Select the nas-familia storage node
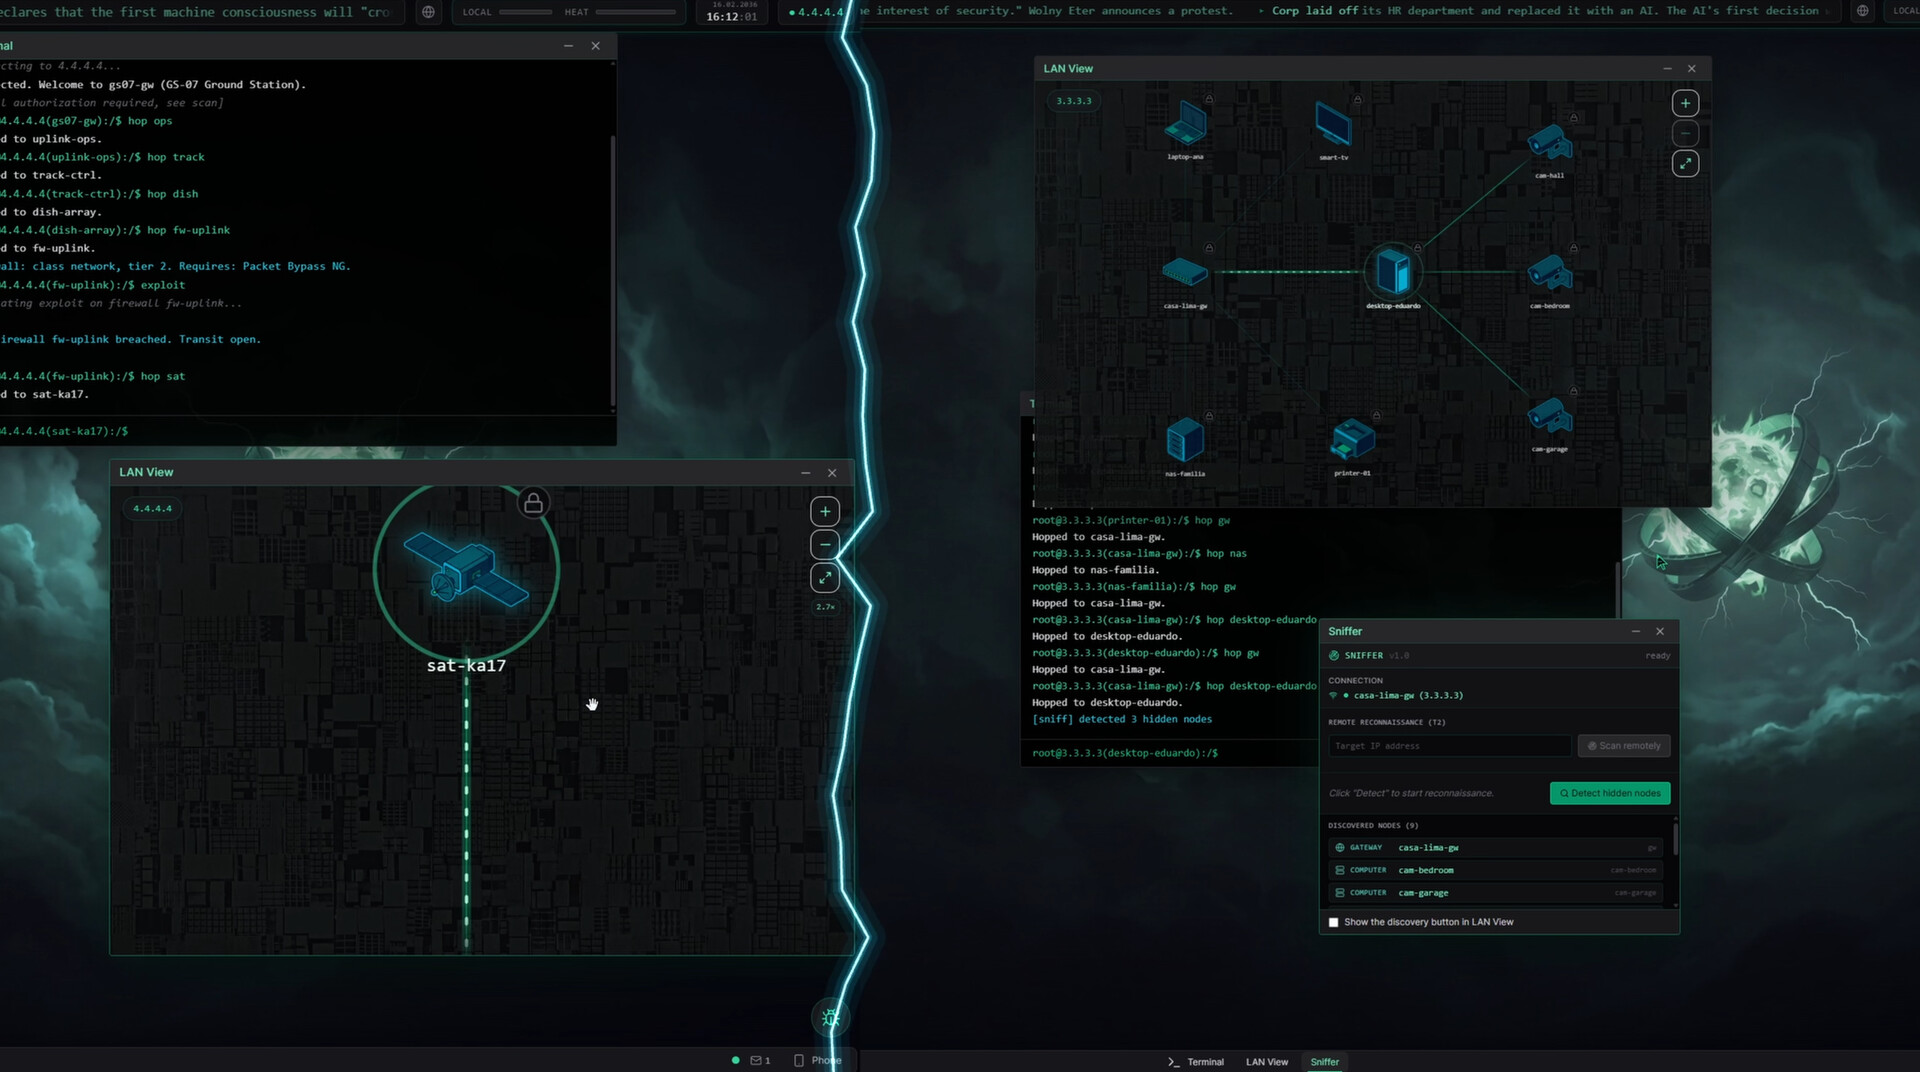1920x1072 pixels. pyautogui.click(x=1185, y=440)
